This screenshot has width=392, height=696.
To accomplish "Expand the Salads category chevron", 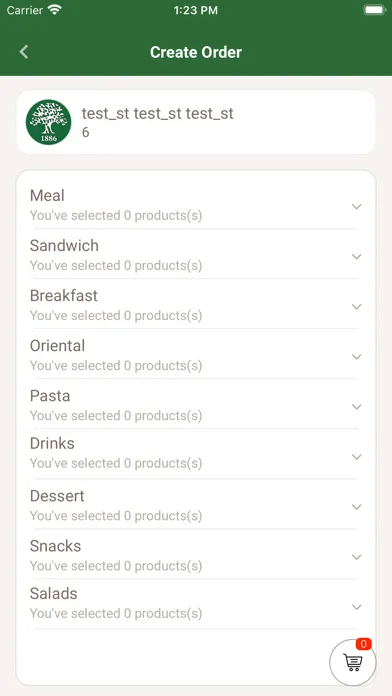I will [356, 607].
